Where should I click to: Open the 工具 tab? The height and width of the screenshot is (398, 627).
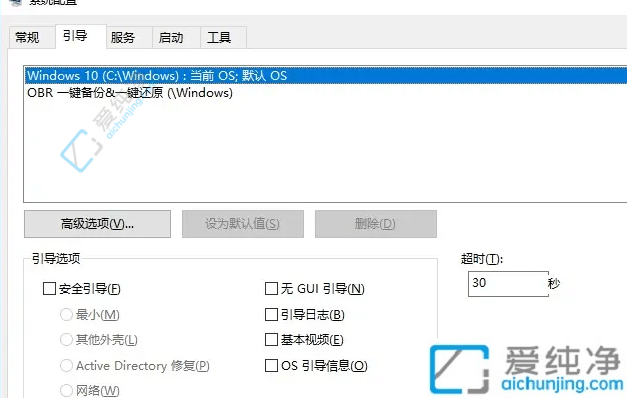(x=223, y=38)
